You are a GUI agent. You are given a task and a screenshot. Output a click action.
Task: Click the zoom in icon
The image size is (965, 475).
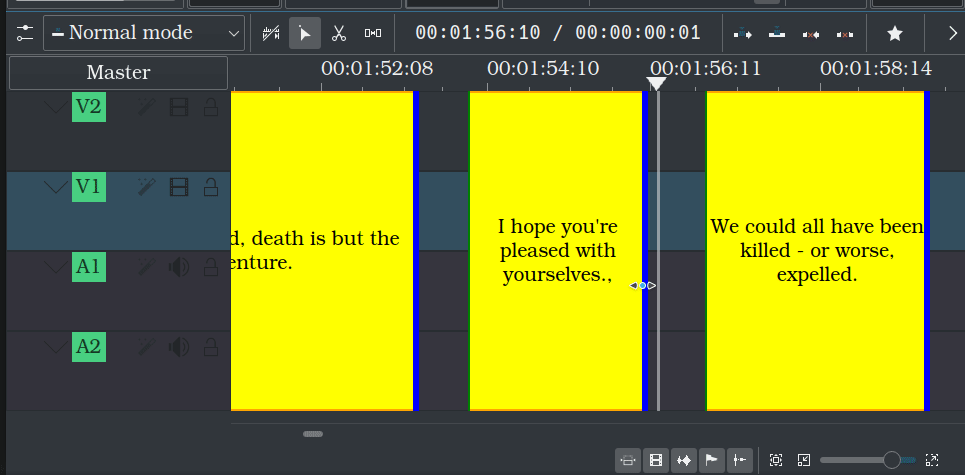click(932, 460)
